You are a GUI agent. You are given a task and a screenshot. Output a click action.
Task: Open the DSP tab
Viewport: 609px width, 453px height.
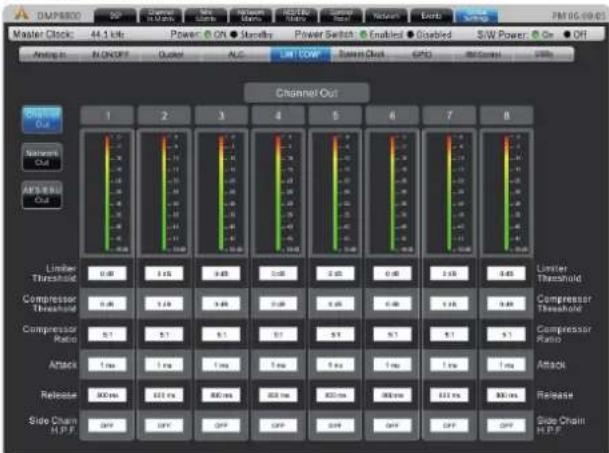[115, 16]
